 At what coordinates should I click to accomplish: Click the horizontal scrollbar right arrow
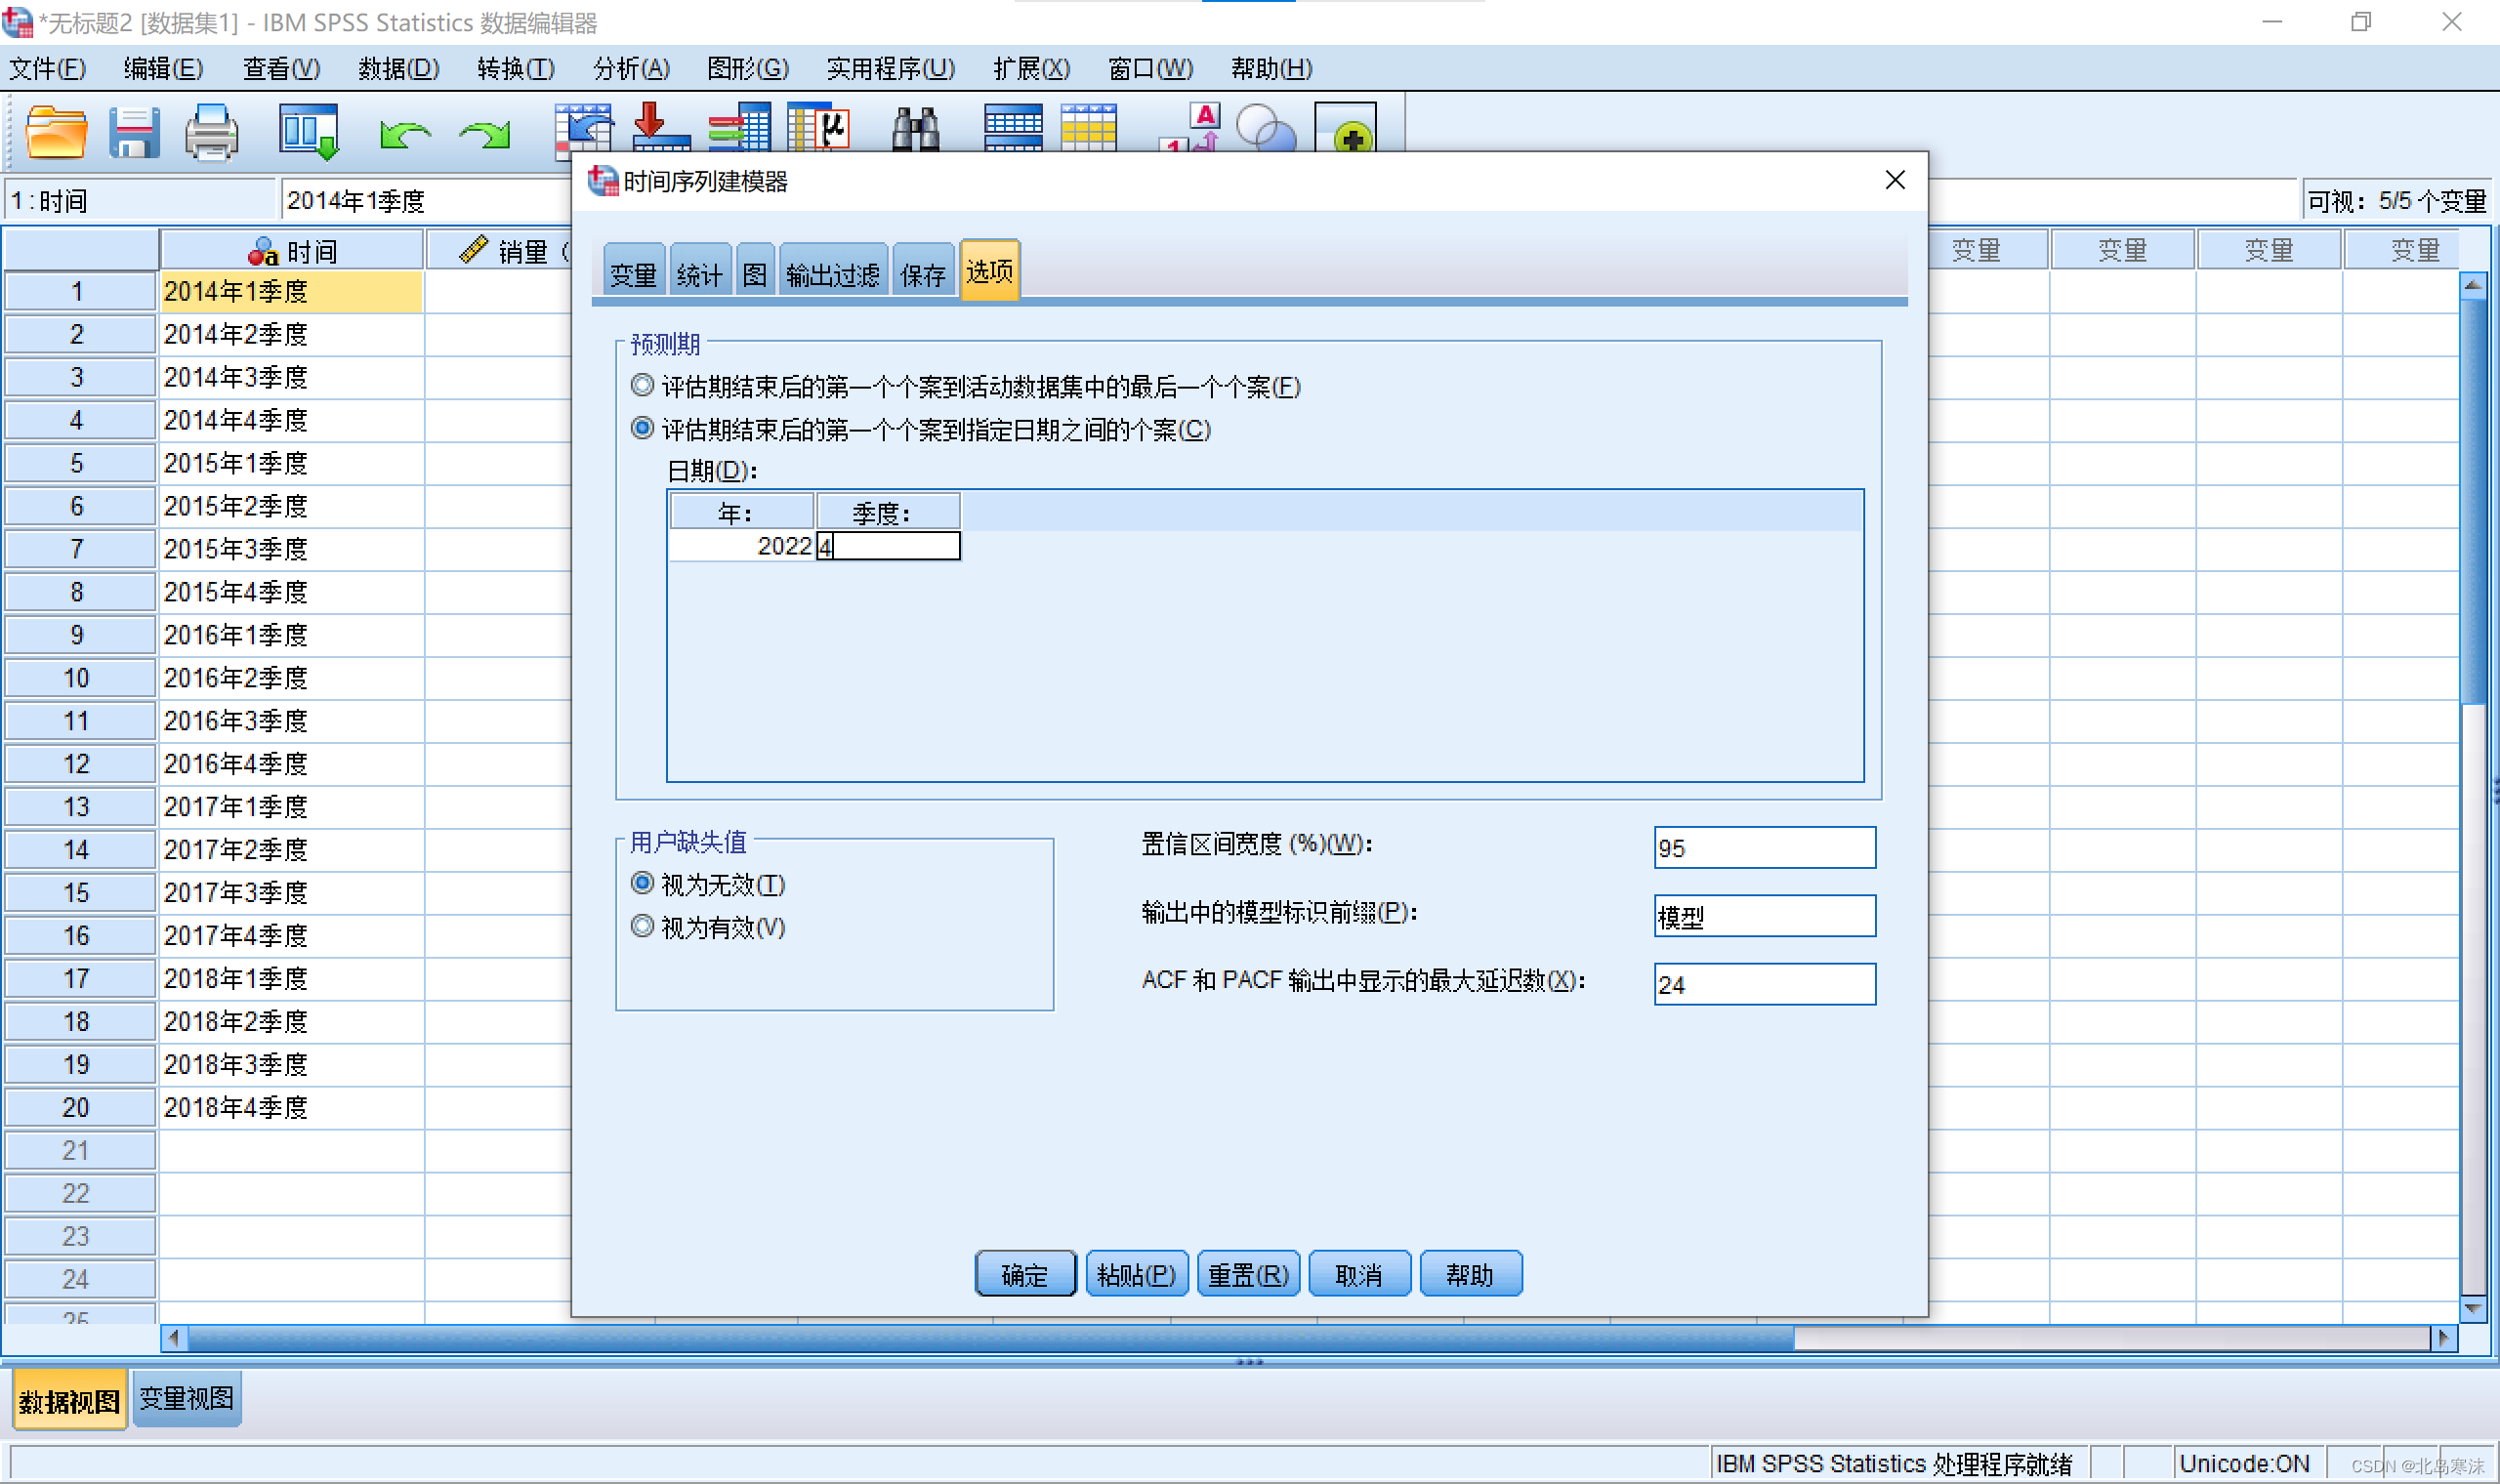click(2443, 1338)
